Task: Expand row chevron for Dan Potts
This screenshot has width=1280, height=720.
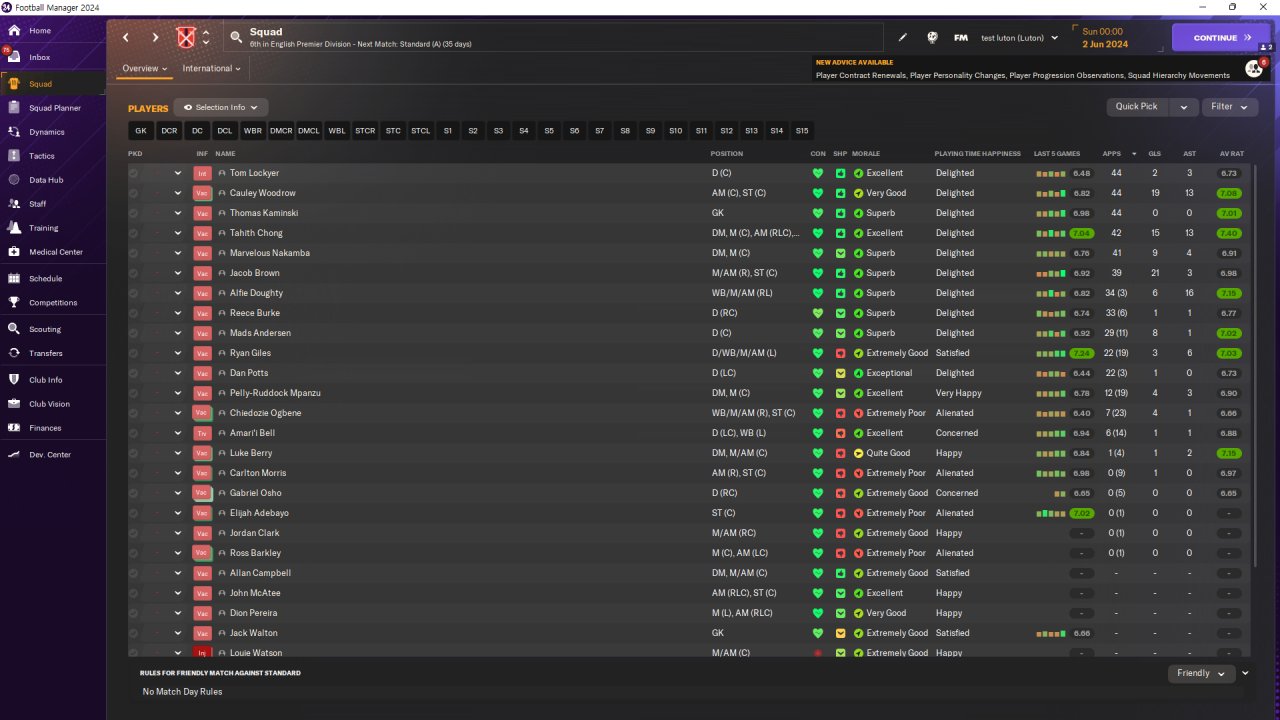Action: [178, 373]
